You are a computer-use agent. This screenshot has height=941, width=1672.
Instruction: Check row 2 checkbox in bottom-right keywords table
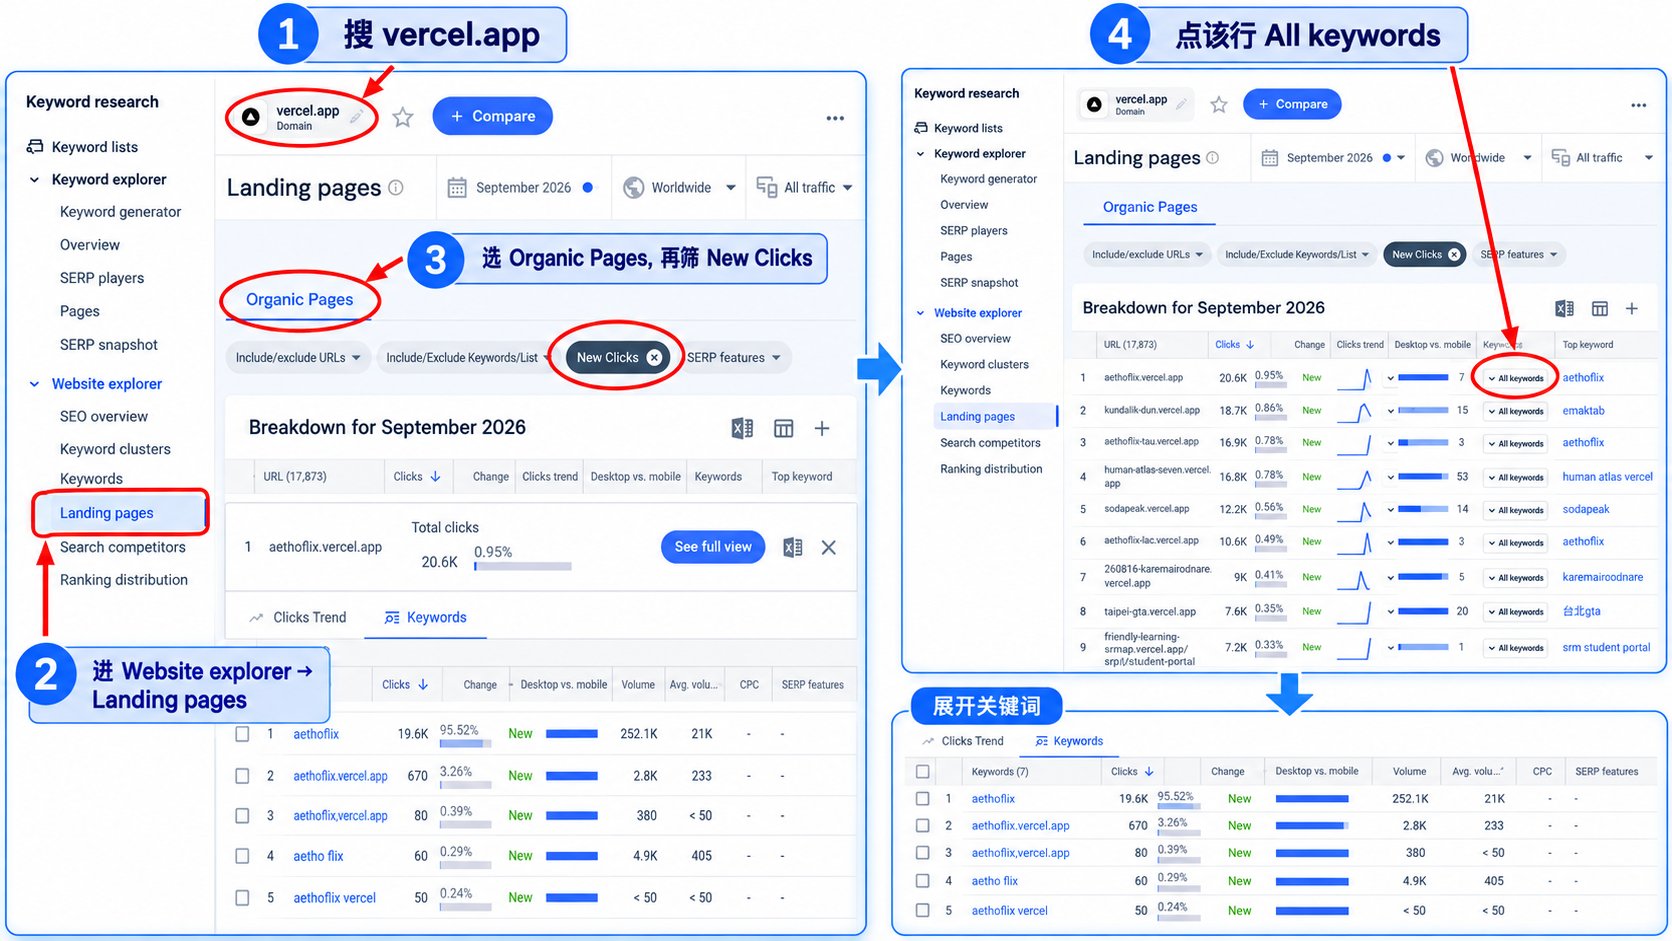(922, 825)
